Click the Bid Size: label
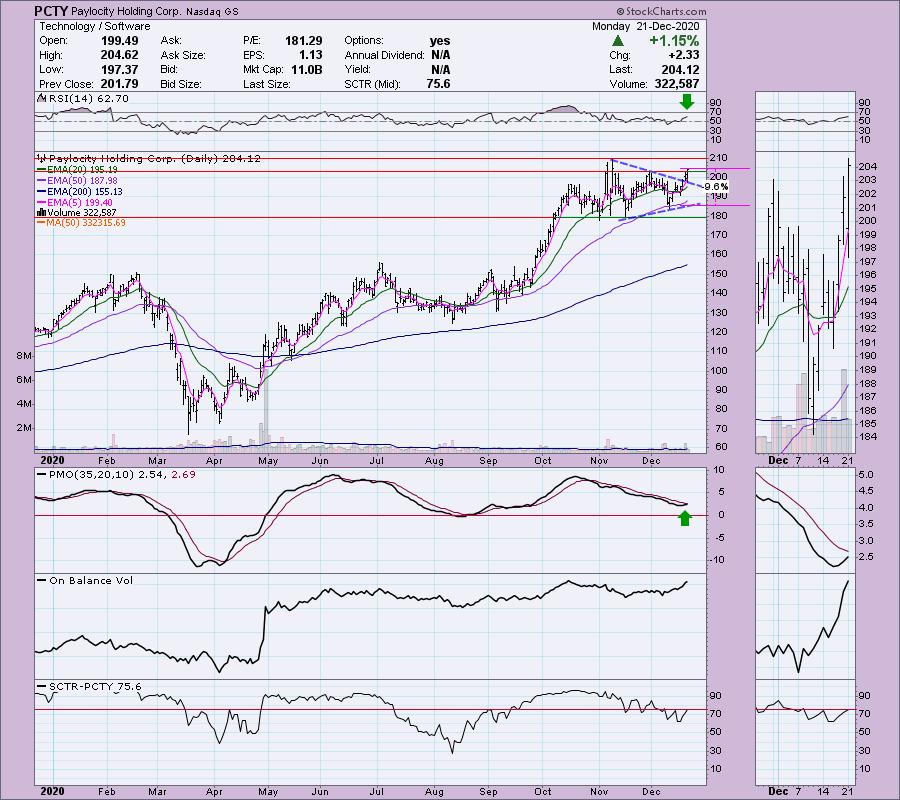This screenshot has width=900, height=800. pos(181,84)
